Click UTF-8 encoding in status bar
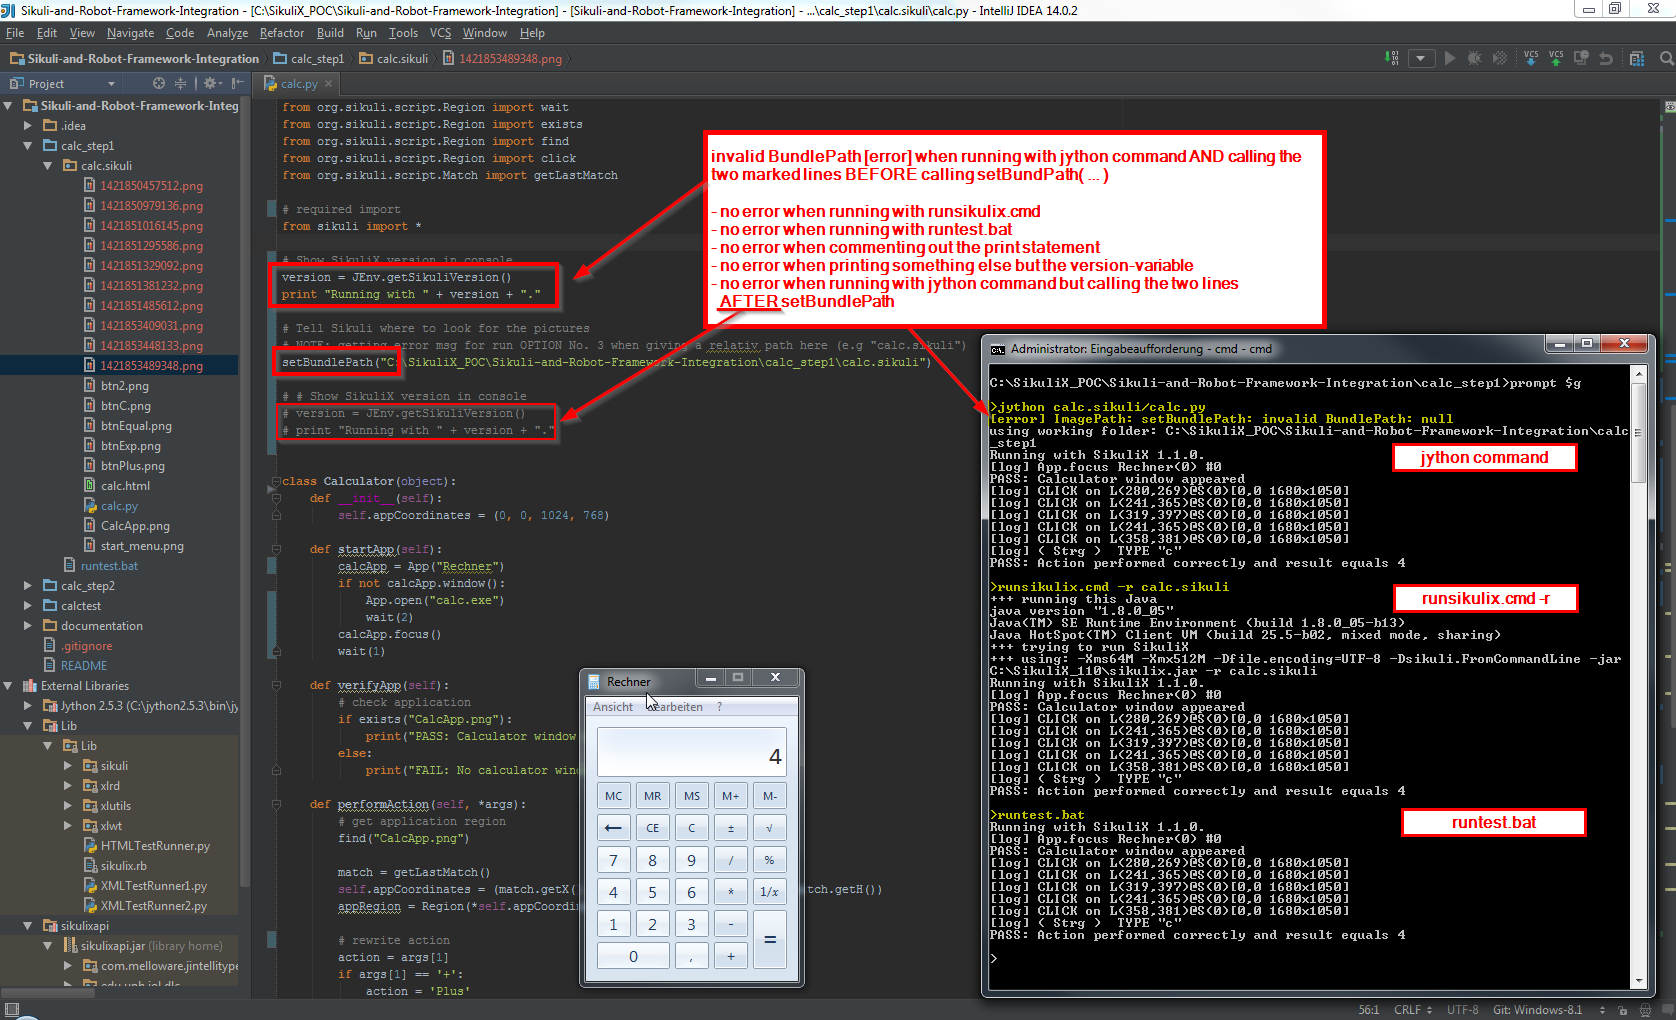 tap(1462, 1010)
